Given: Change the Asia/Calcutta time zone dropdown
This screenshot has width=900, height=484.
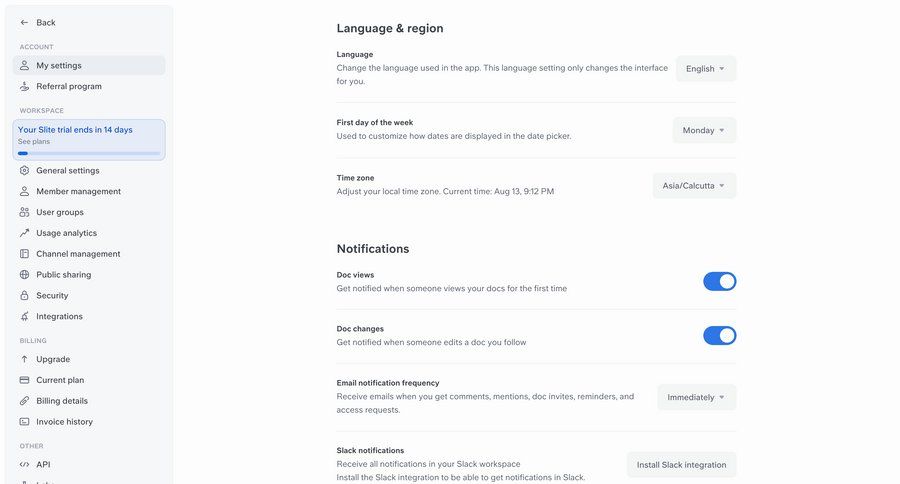Looking at the screenshot, I should pos(694,186).
